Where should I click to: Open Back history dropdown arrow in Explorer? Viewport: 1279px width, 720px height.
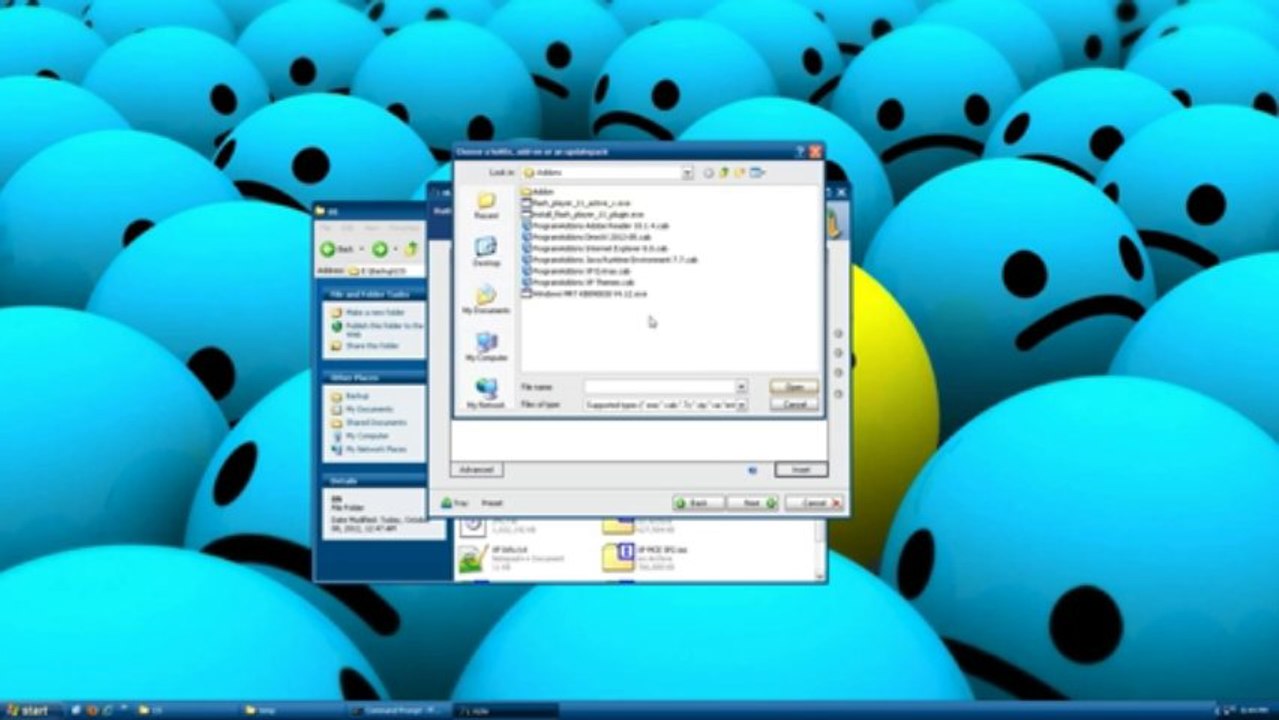pos(361,249)
